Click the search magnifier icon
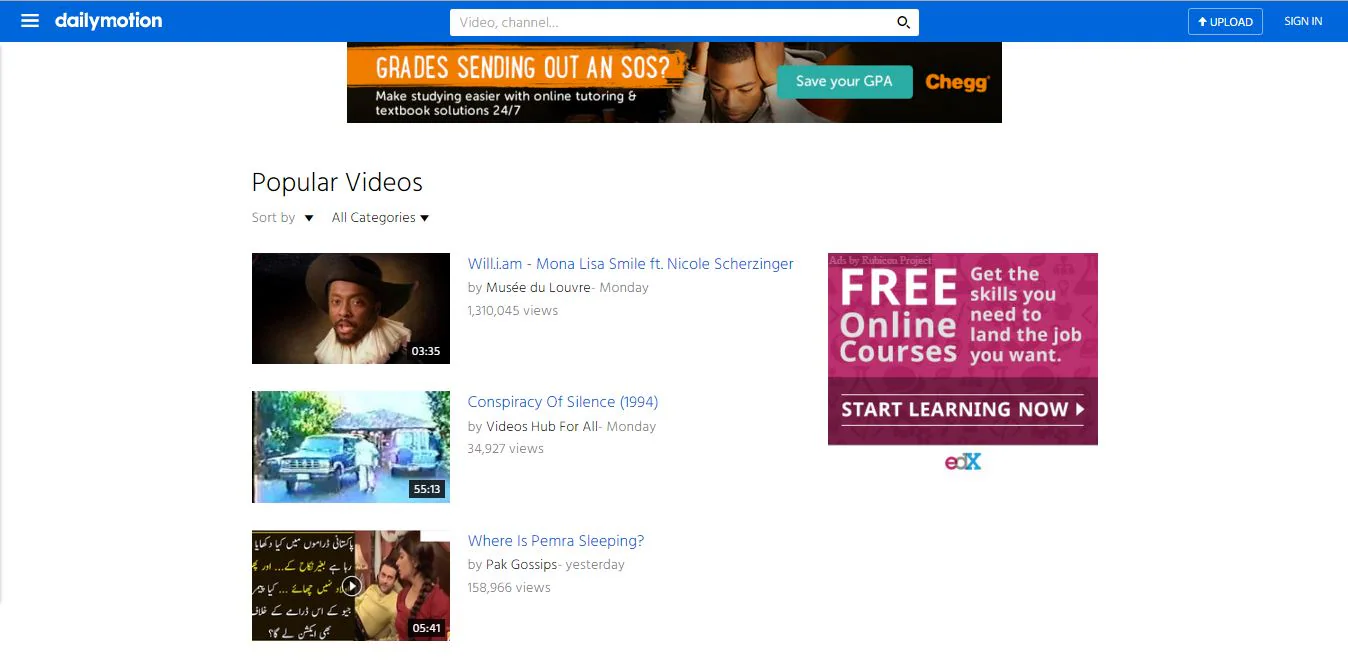1348x661 pixels. 903,22
